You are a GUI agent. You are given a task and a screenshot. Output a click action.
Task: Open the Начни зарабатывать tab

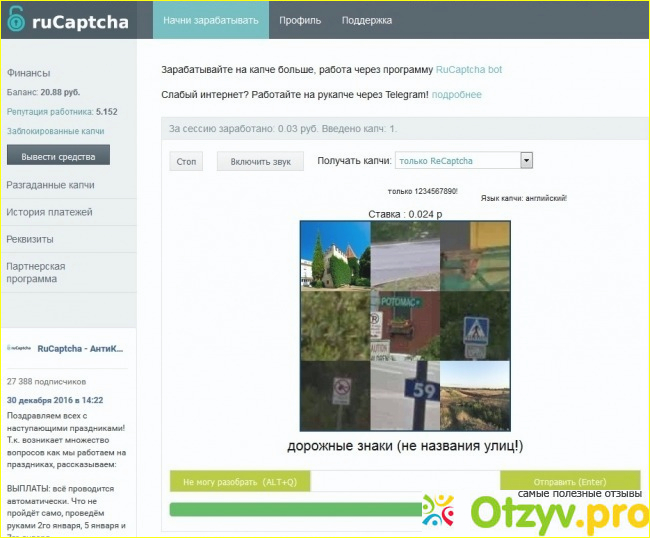point(211,20)
